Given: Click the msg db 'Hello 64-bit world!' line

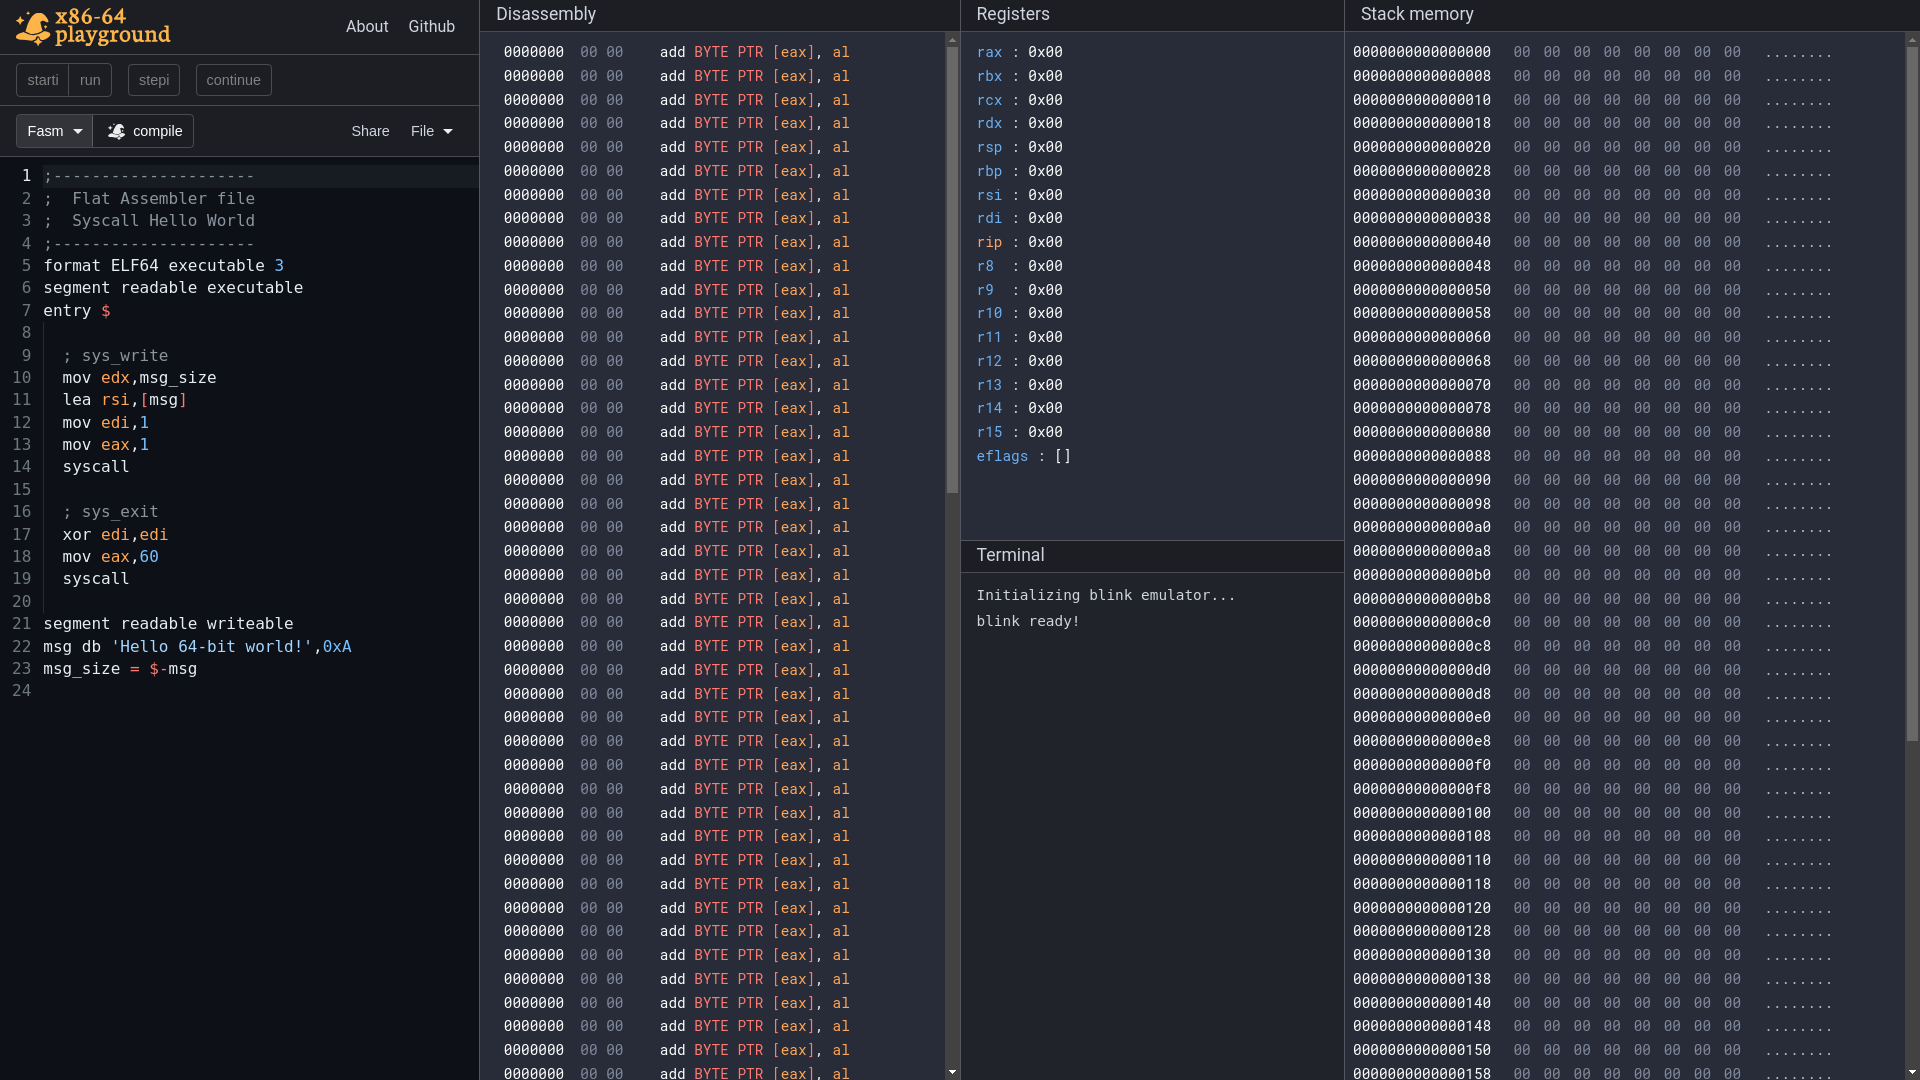Looking at the screenshot, I should click(x=197, y=647).
